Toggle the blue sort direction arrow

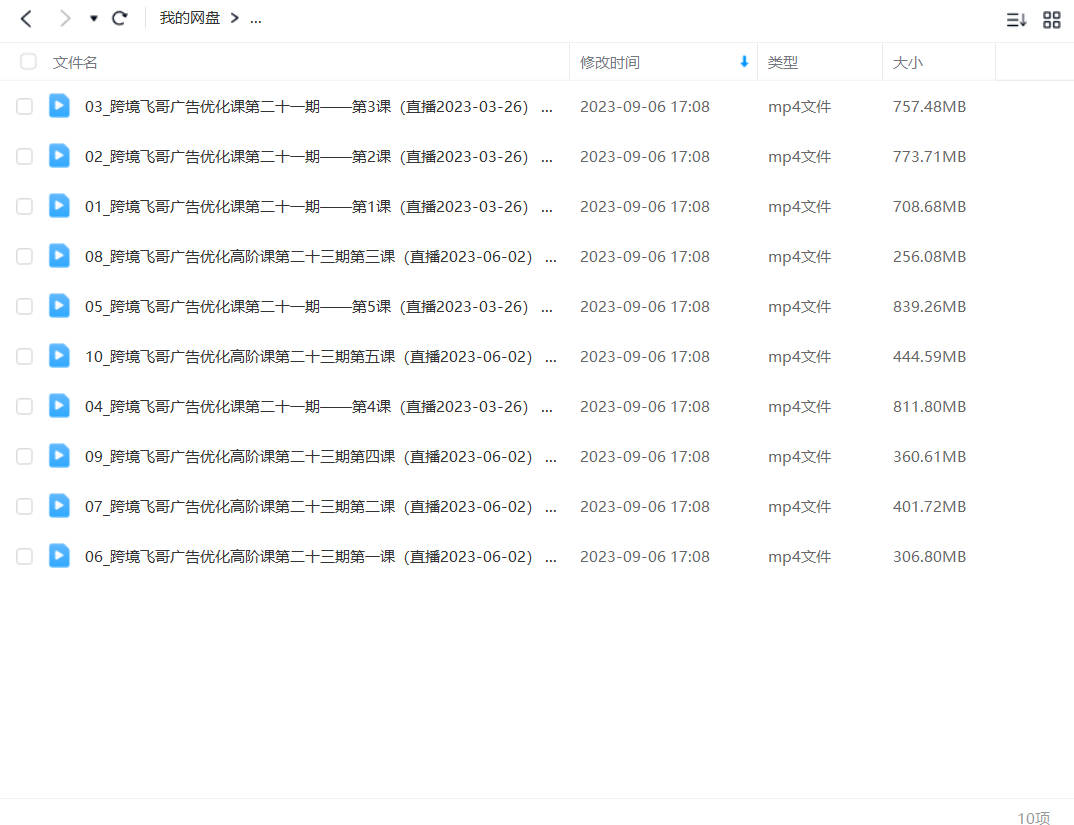pos(744,62)
